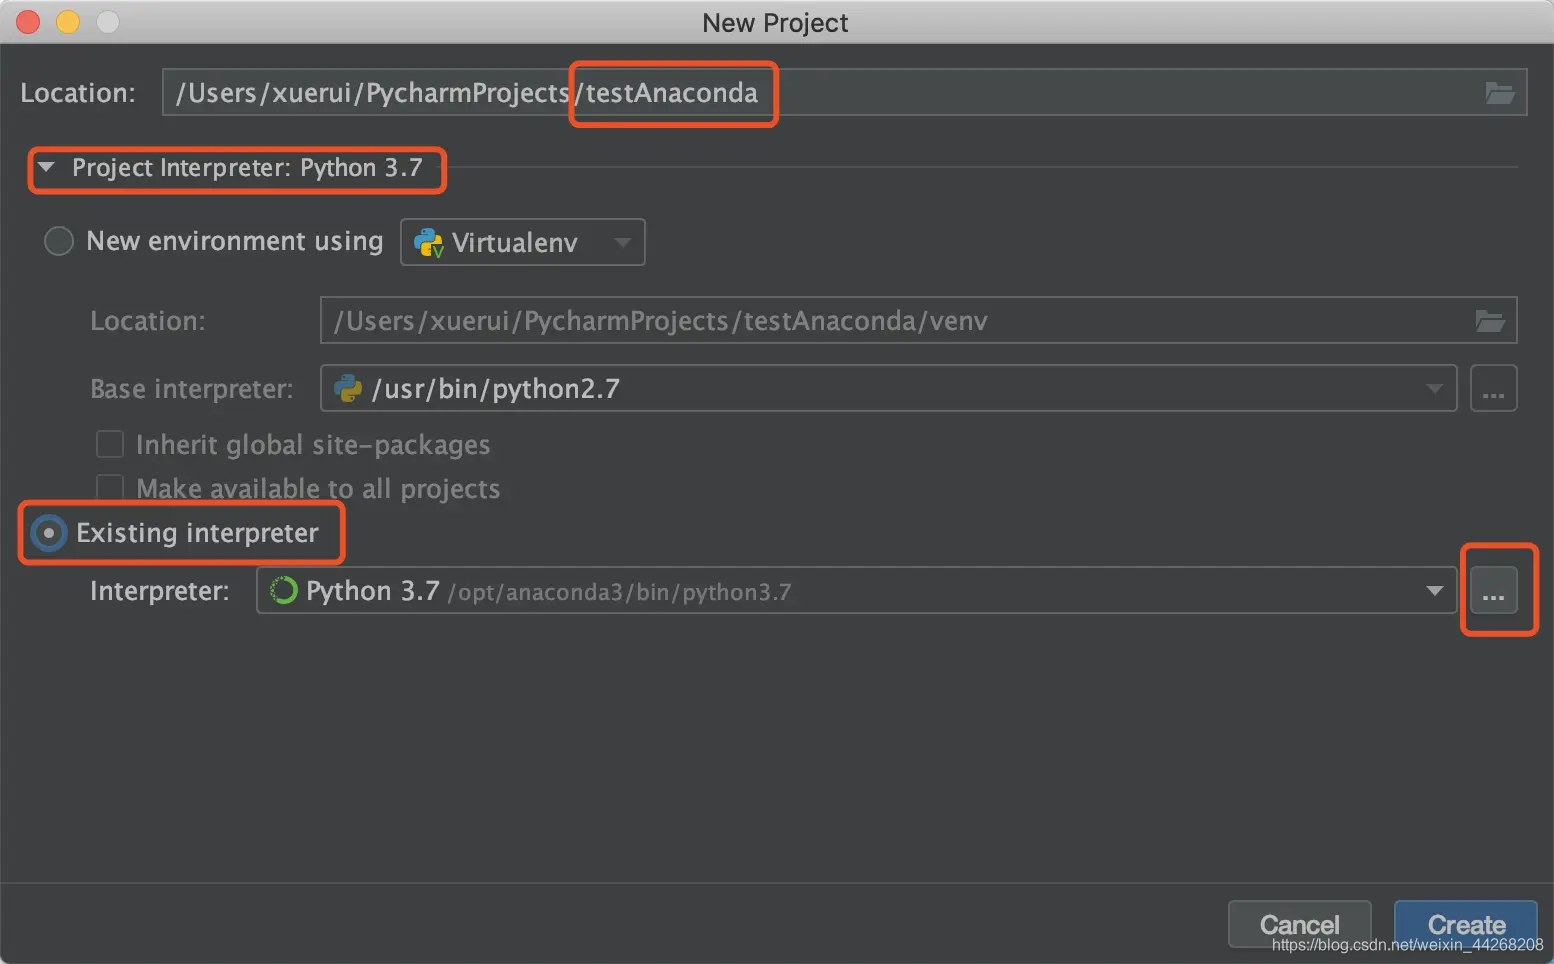Open the Base interpreter /usr/bin/python2.7 dropdown

point(888,388)
